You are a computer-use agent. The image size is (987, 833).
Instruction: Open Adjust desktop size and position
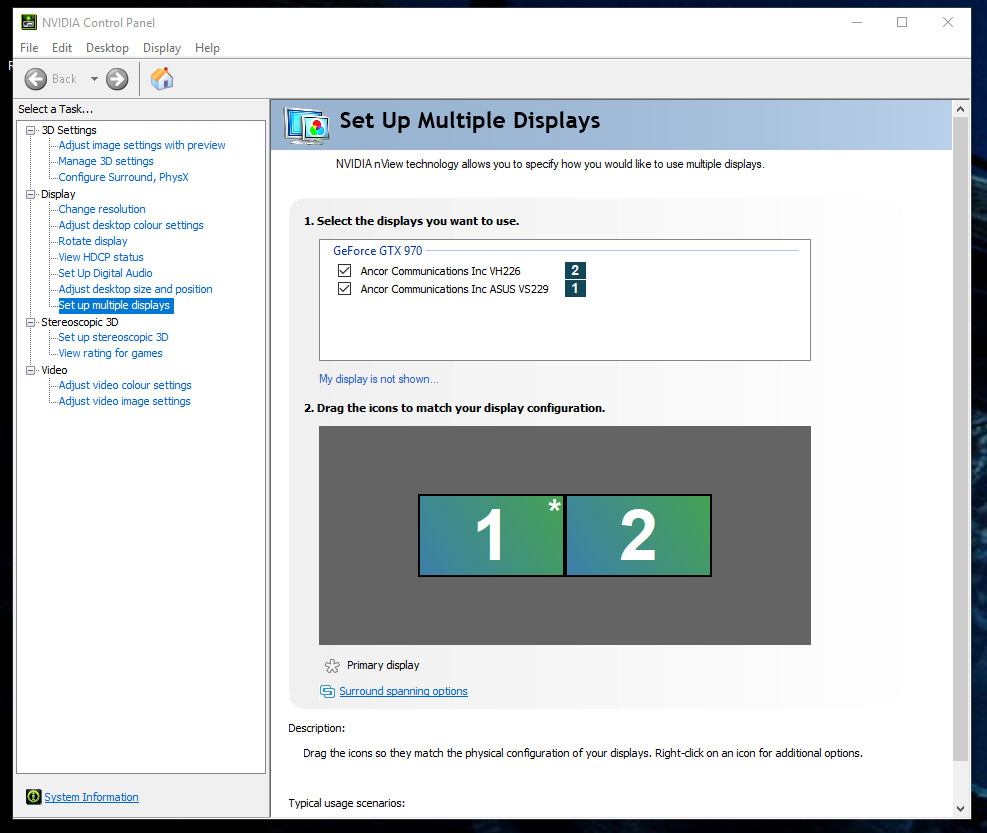(x=135, y=289)
